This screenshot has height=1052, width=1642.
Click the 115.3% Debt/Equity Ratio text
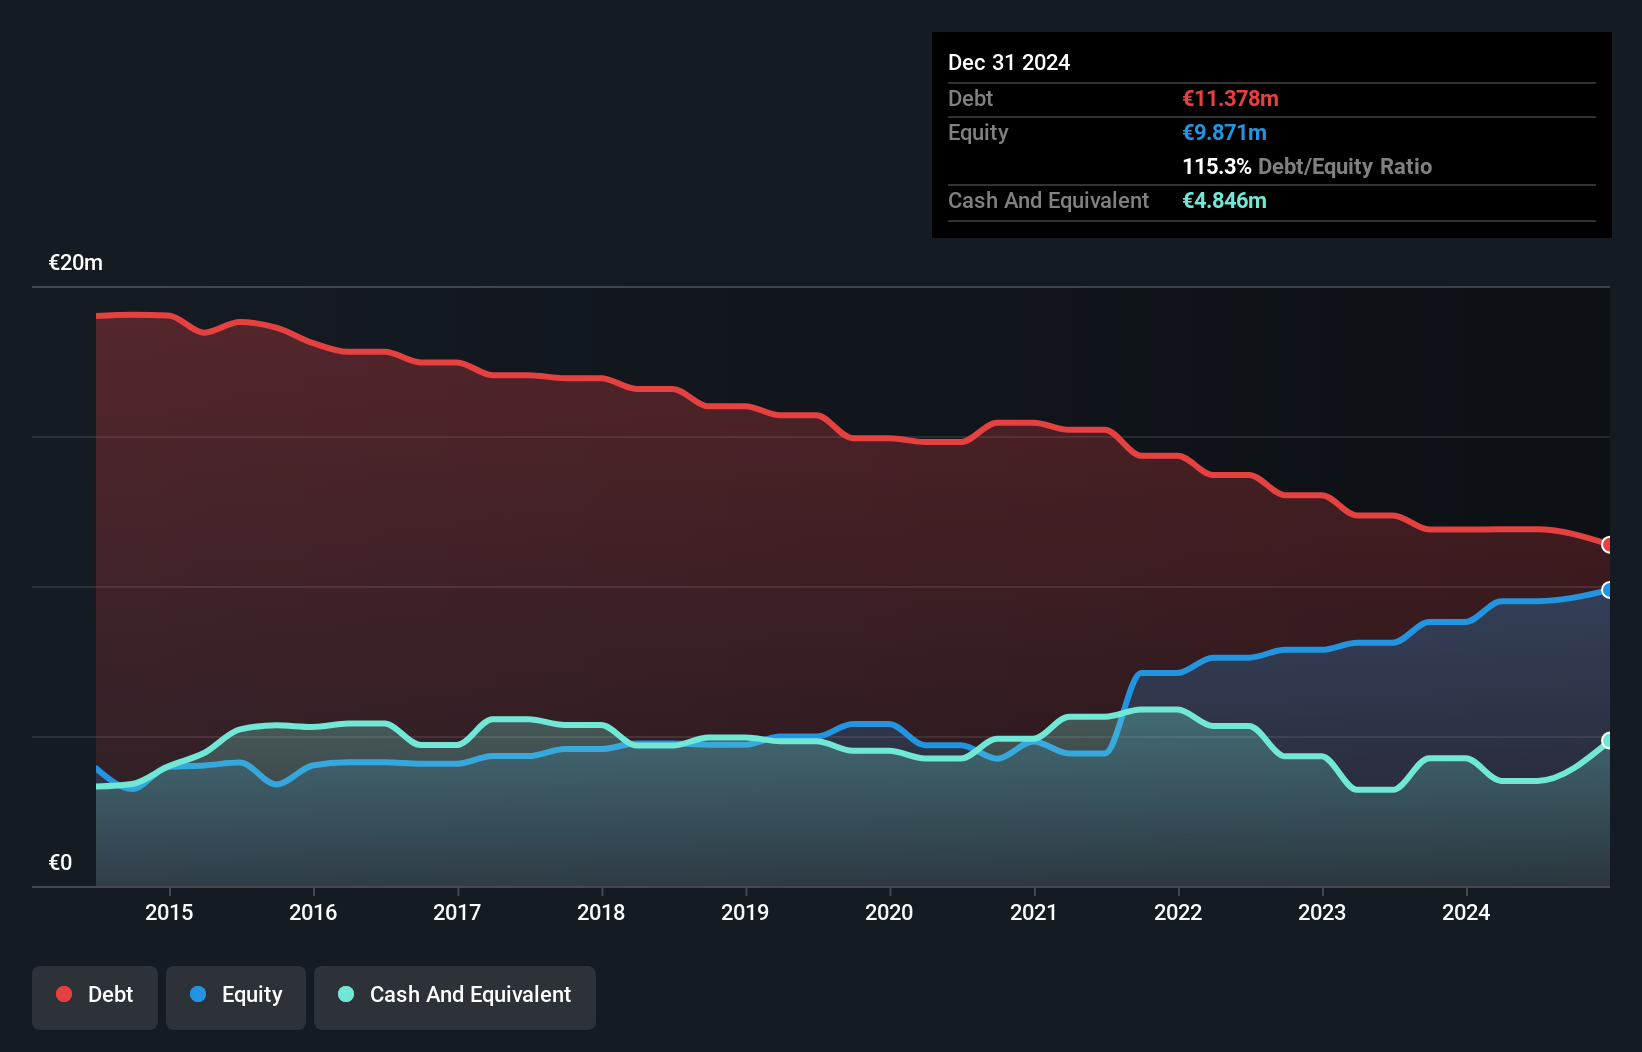(1307, 166)
